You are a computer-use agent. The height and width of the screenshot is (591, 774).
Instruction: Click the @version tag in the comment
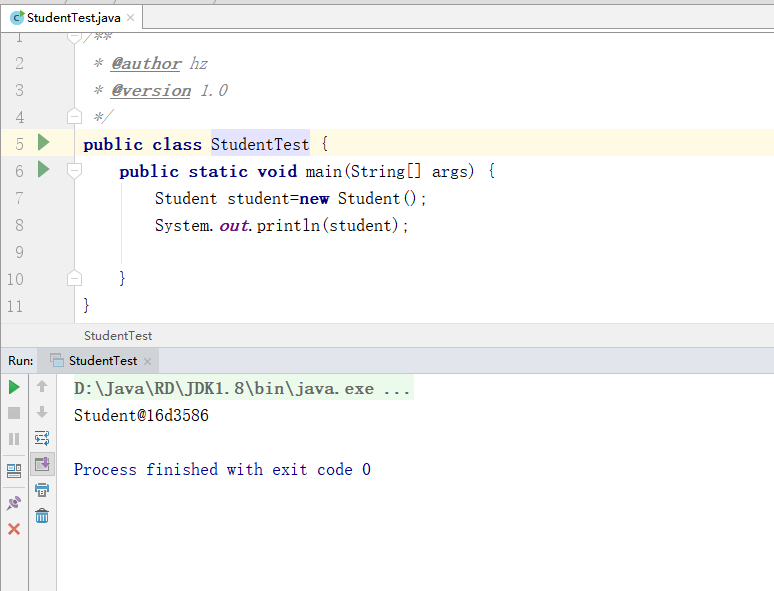click(151, 91)
